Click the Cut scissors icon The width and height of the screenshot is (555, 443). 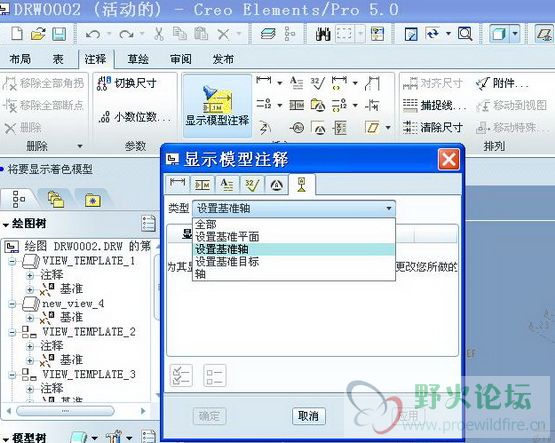pyautogui.click(x=159, y=34)
